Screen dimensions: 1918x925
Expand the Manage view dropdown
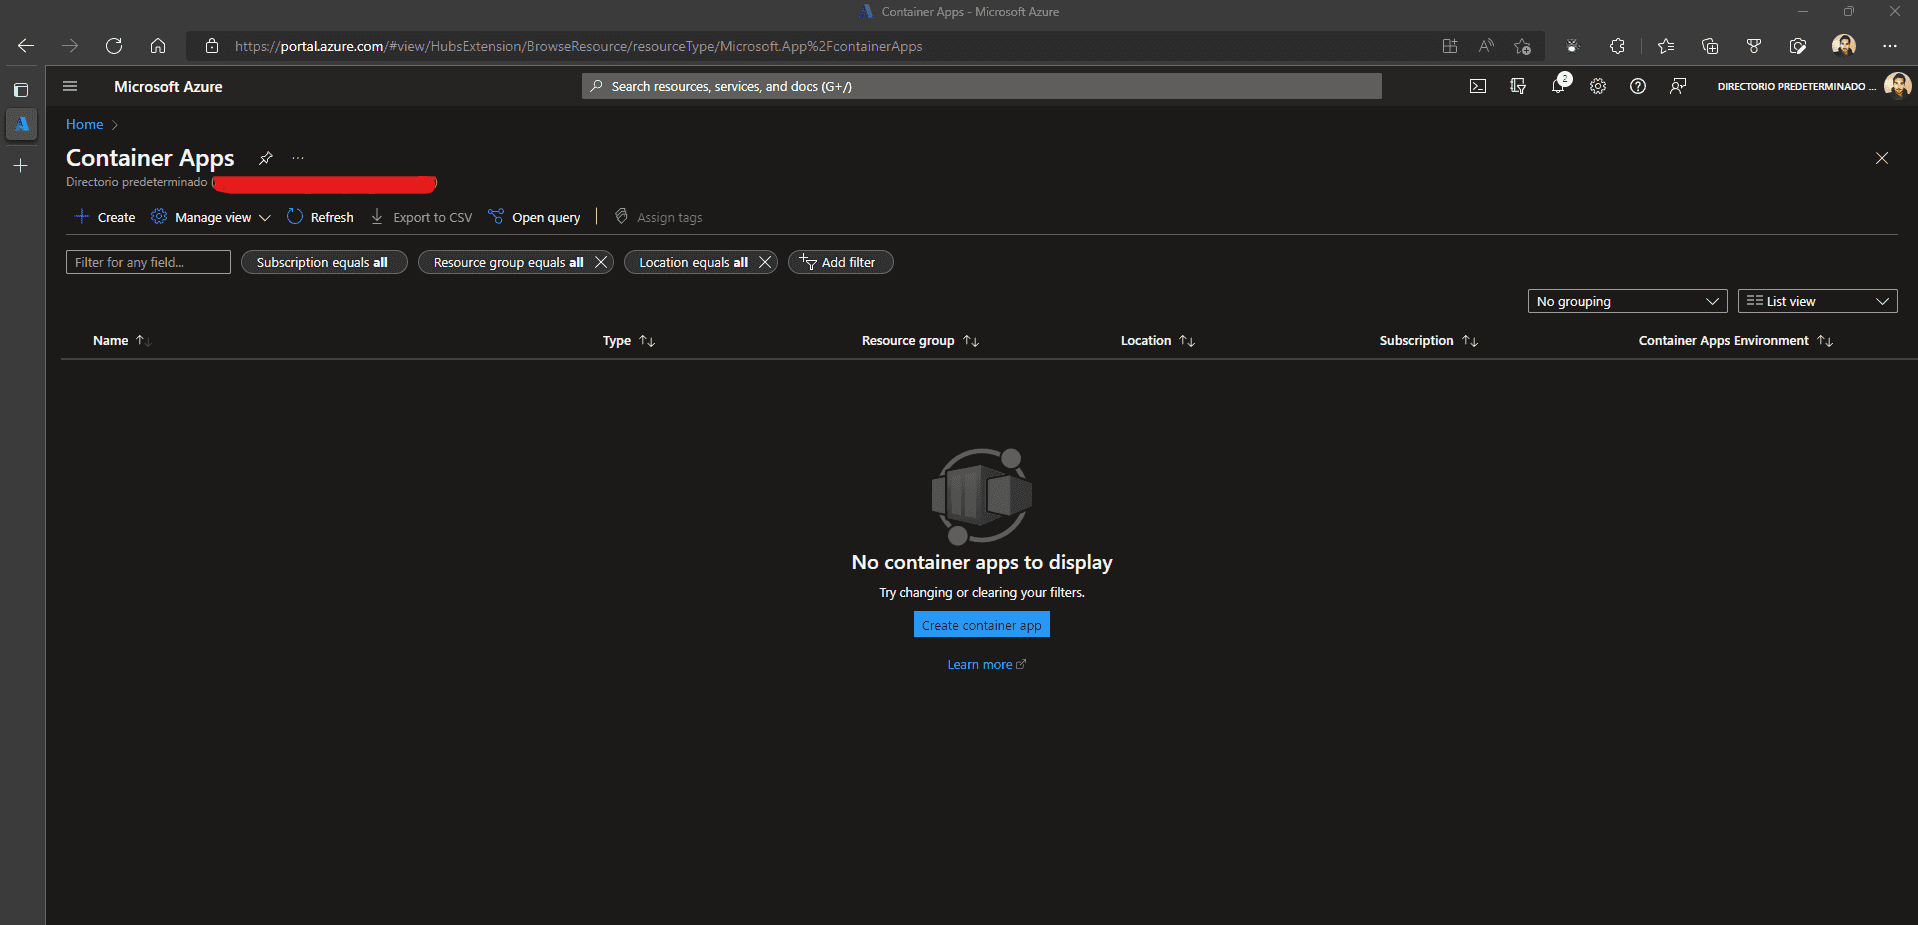tap(211, 217)
